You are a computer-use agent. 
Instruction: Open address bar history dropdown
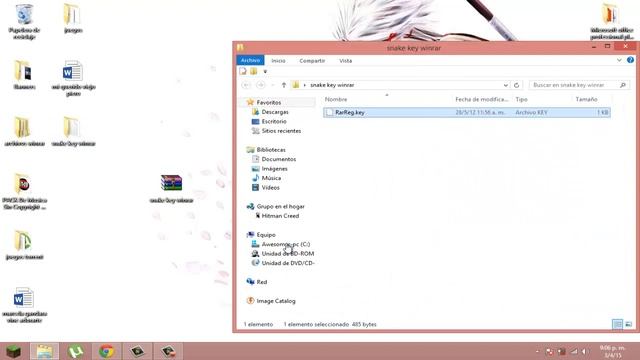pyautogui.click(x=506, y=85)
